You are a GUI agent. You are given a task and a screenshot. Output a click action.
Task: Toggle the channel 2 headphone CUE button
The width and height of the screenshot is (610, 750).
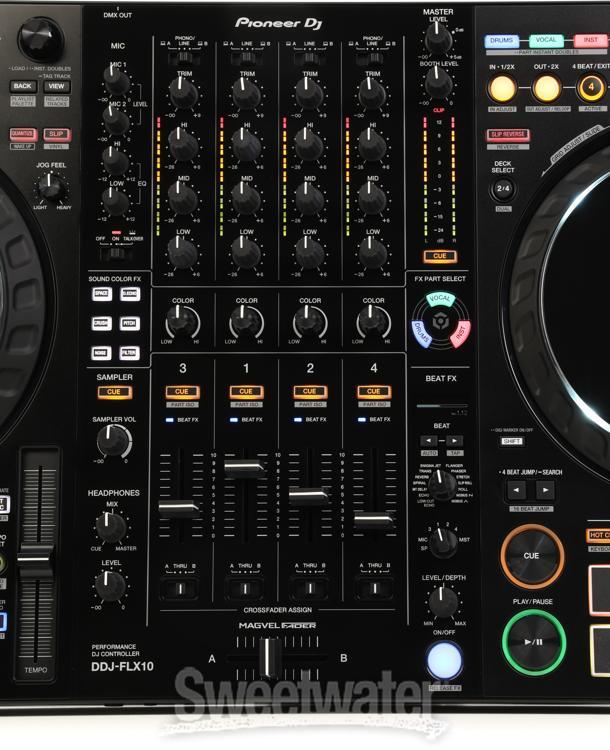pyautogui.click(x=310, y=392)
